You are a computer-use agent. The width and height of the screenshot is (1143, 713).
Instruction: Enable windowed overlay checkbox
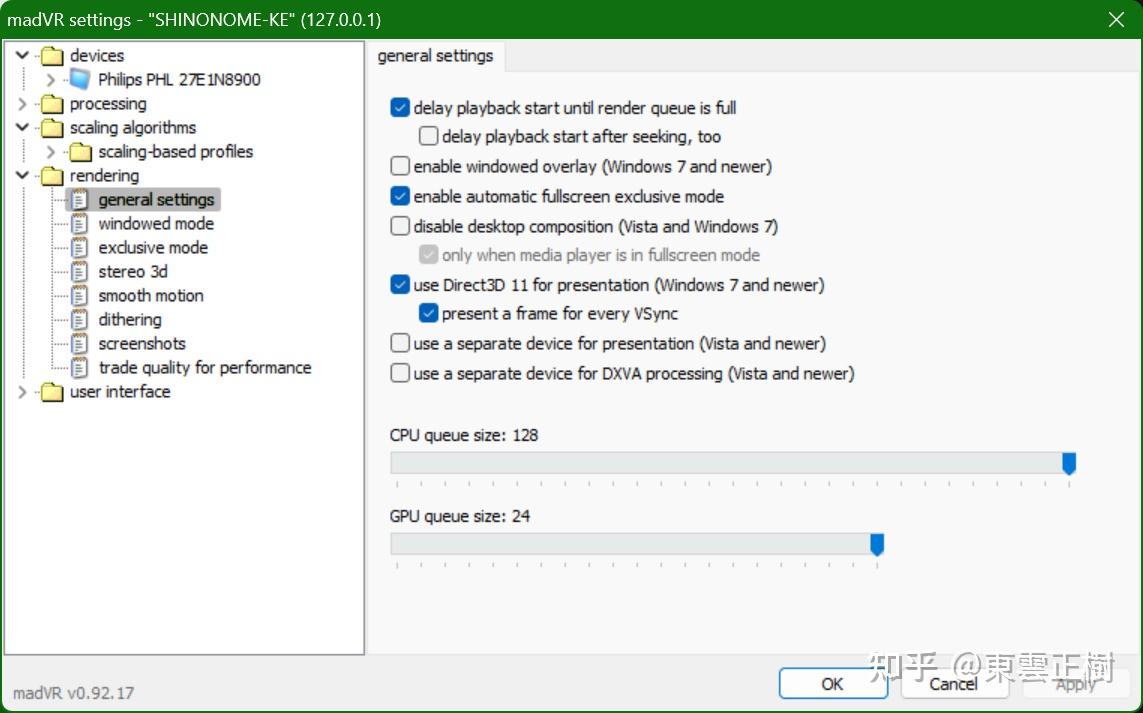(399, 166)
